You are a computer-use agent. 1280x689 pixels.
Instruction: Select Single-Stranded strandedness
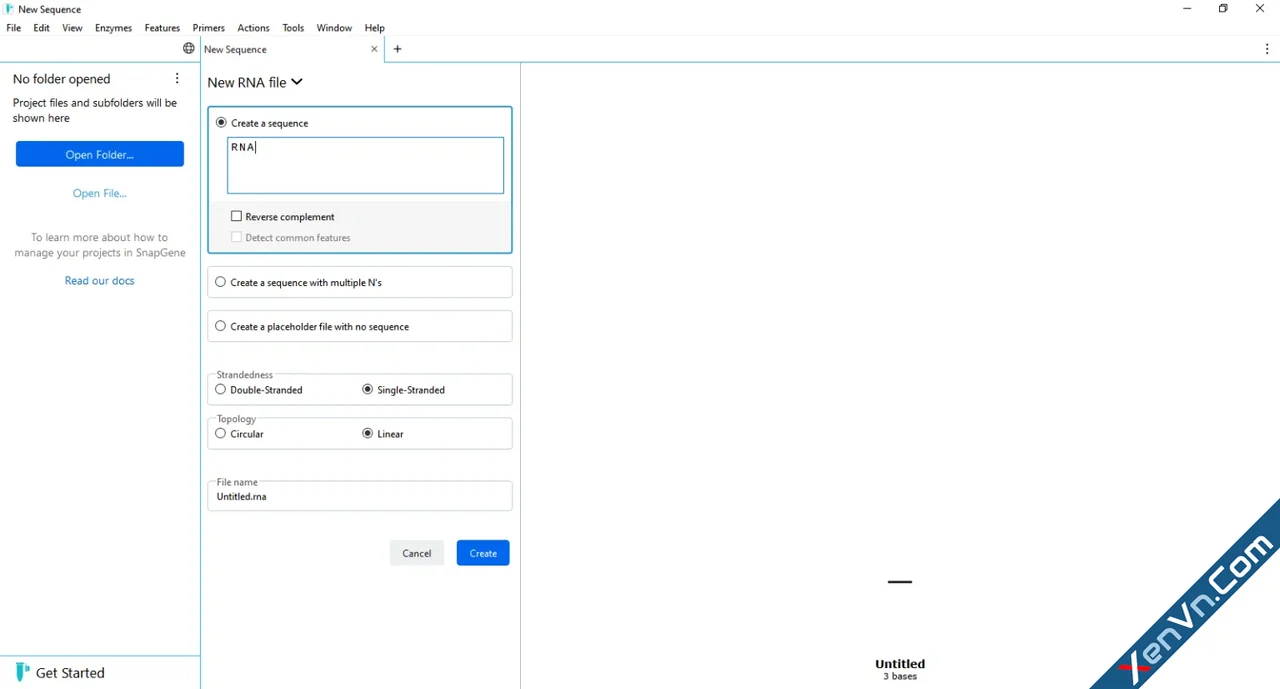[x=368, y=390]
